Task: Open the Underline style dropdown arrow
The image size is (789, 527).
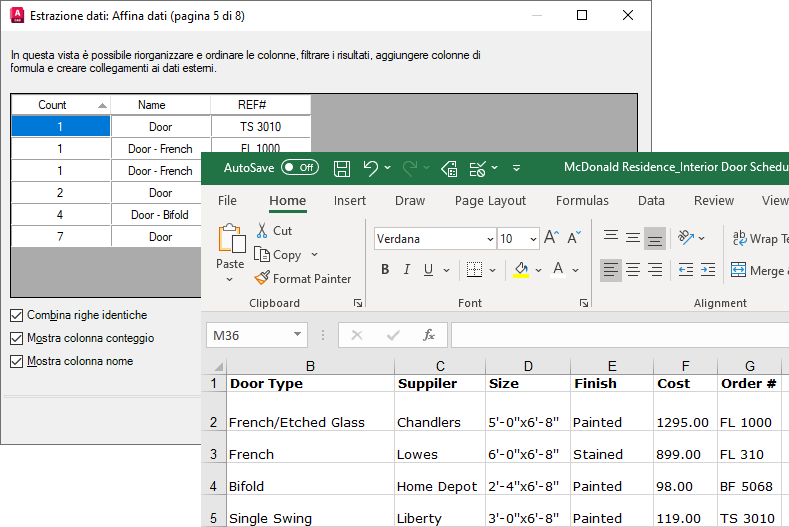Action: 446,270
